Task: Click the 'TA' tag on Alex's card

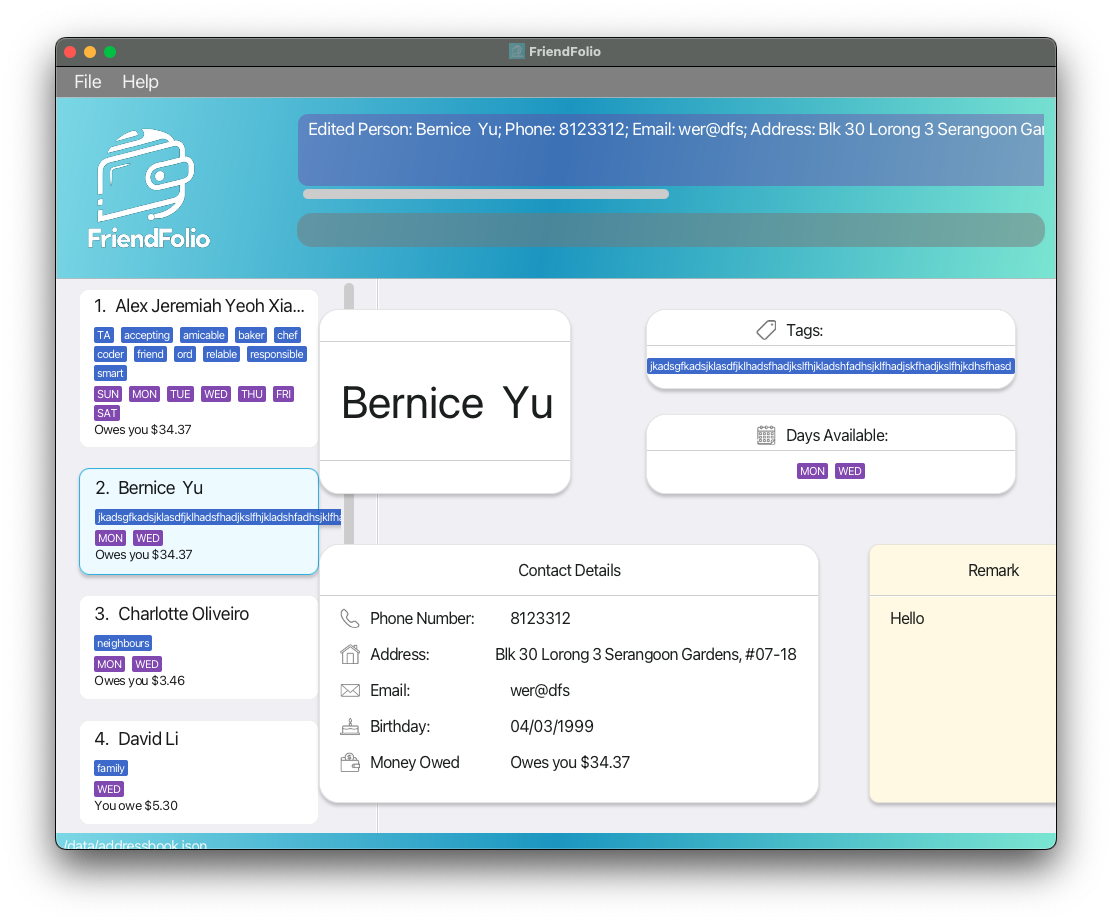Action: (104, 335)
